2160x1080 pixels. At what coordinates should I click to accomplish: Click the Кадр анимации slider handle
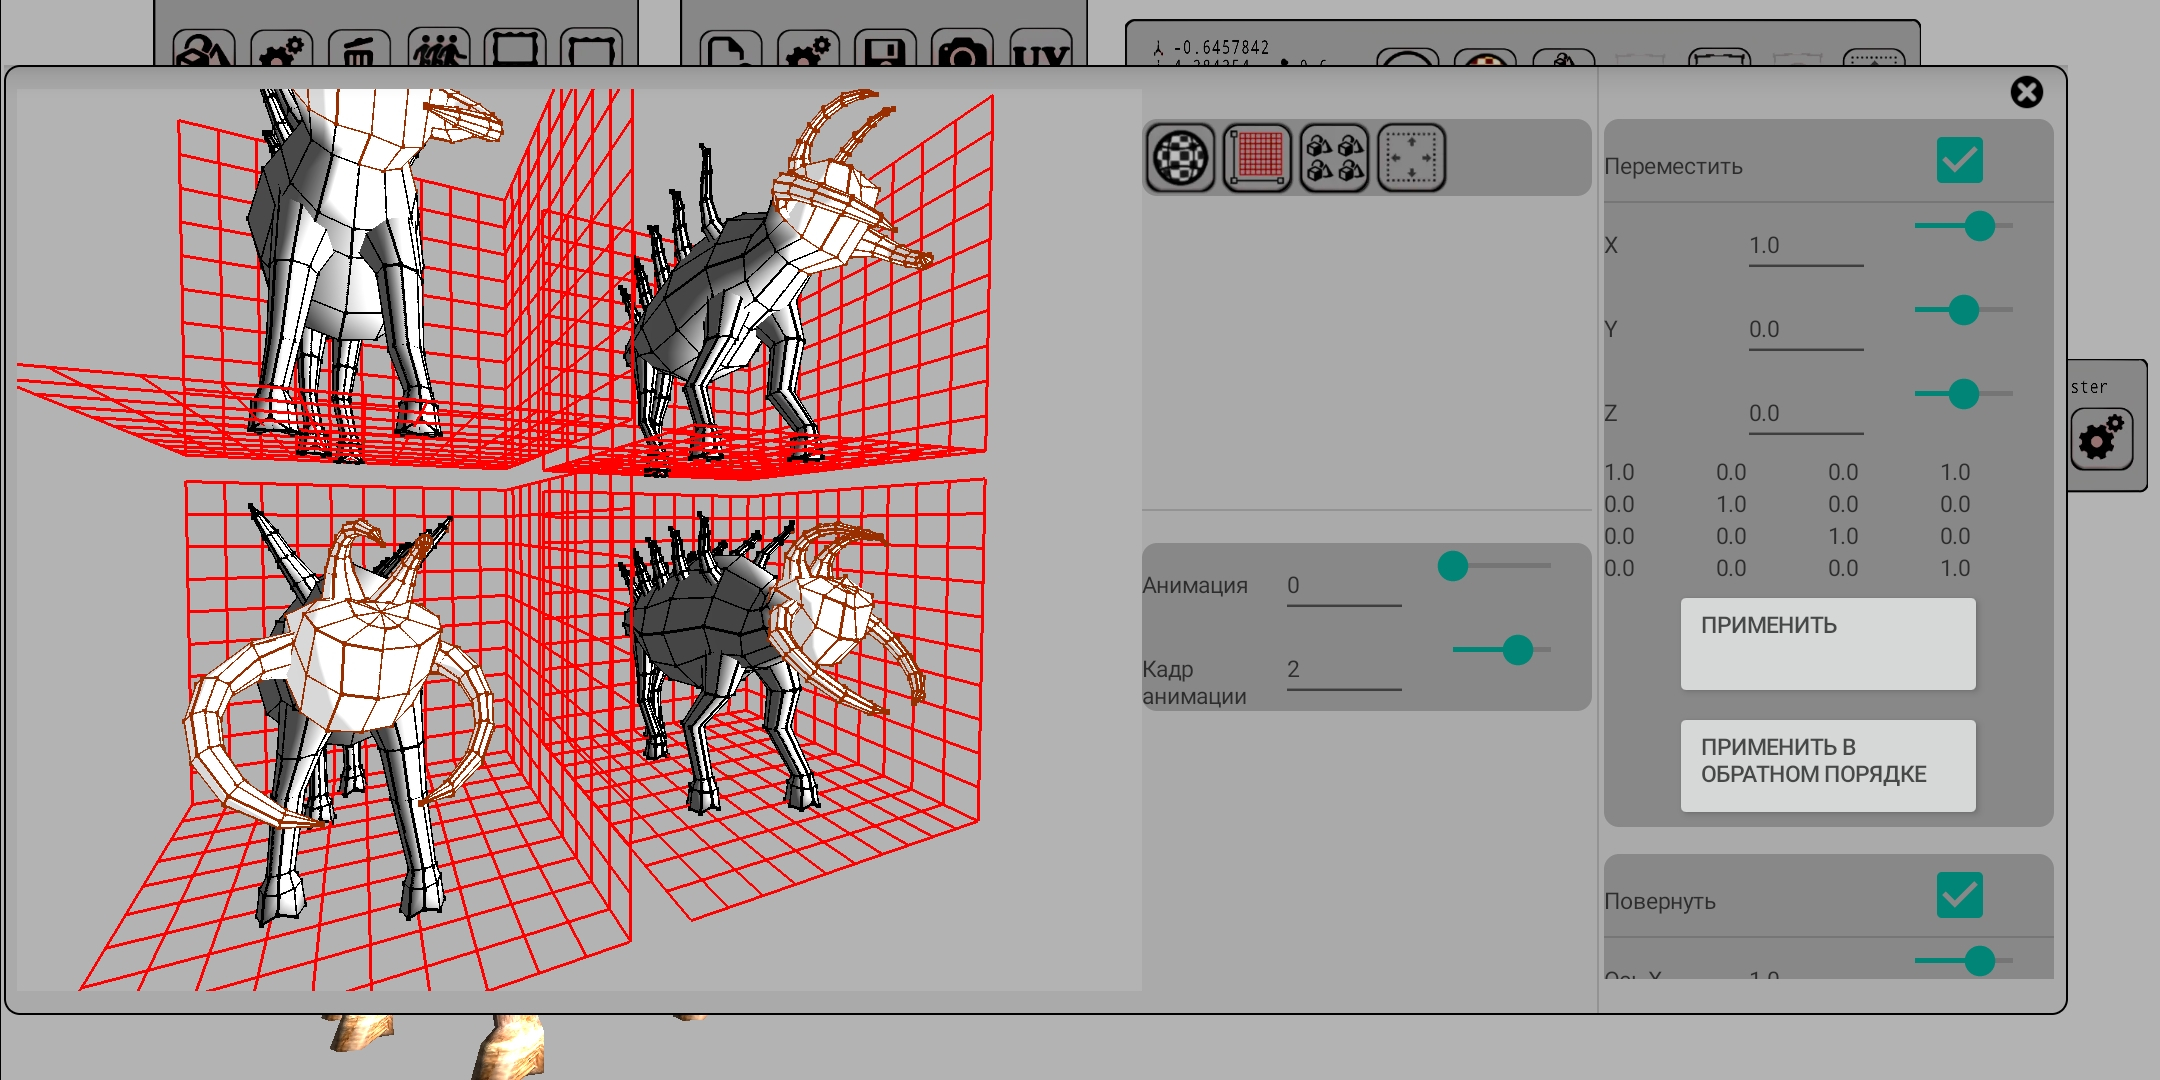point(1518,650)
